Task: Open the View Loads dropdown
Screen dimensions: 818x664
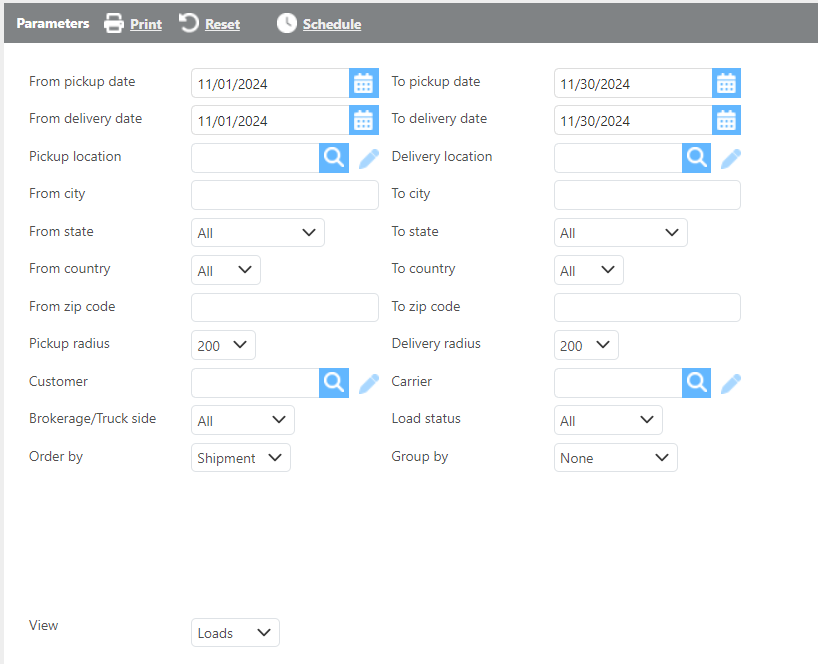Action: (x=235, y=633)
